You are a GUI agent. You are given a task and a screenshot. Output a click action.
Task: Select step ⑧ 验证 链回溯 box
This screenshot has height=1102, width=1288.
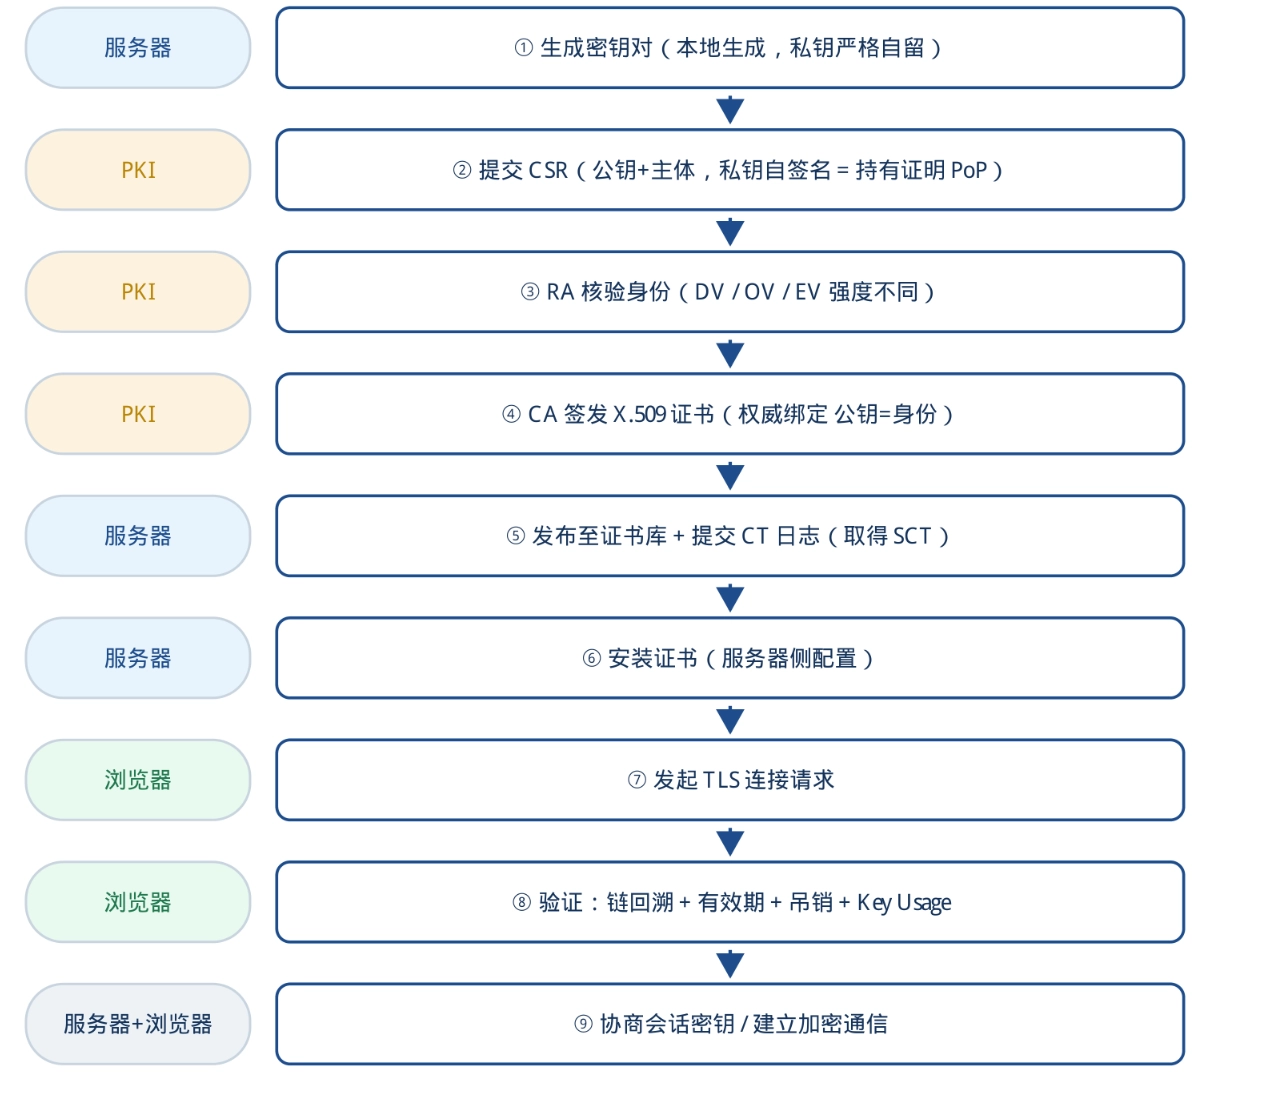(x=730, y=902)
